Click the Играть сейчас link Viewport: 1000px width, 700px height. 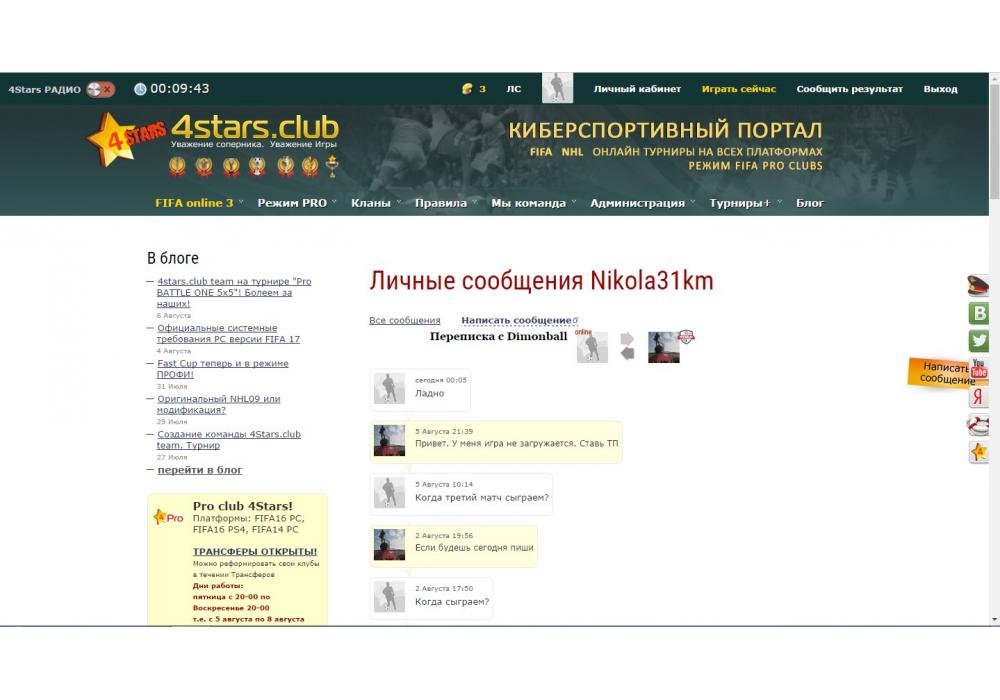[x=738, y=89]
